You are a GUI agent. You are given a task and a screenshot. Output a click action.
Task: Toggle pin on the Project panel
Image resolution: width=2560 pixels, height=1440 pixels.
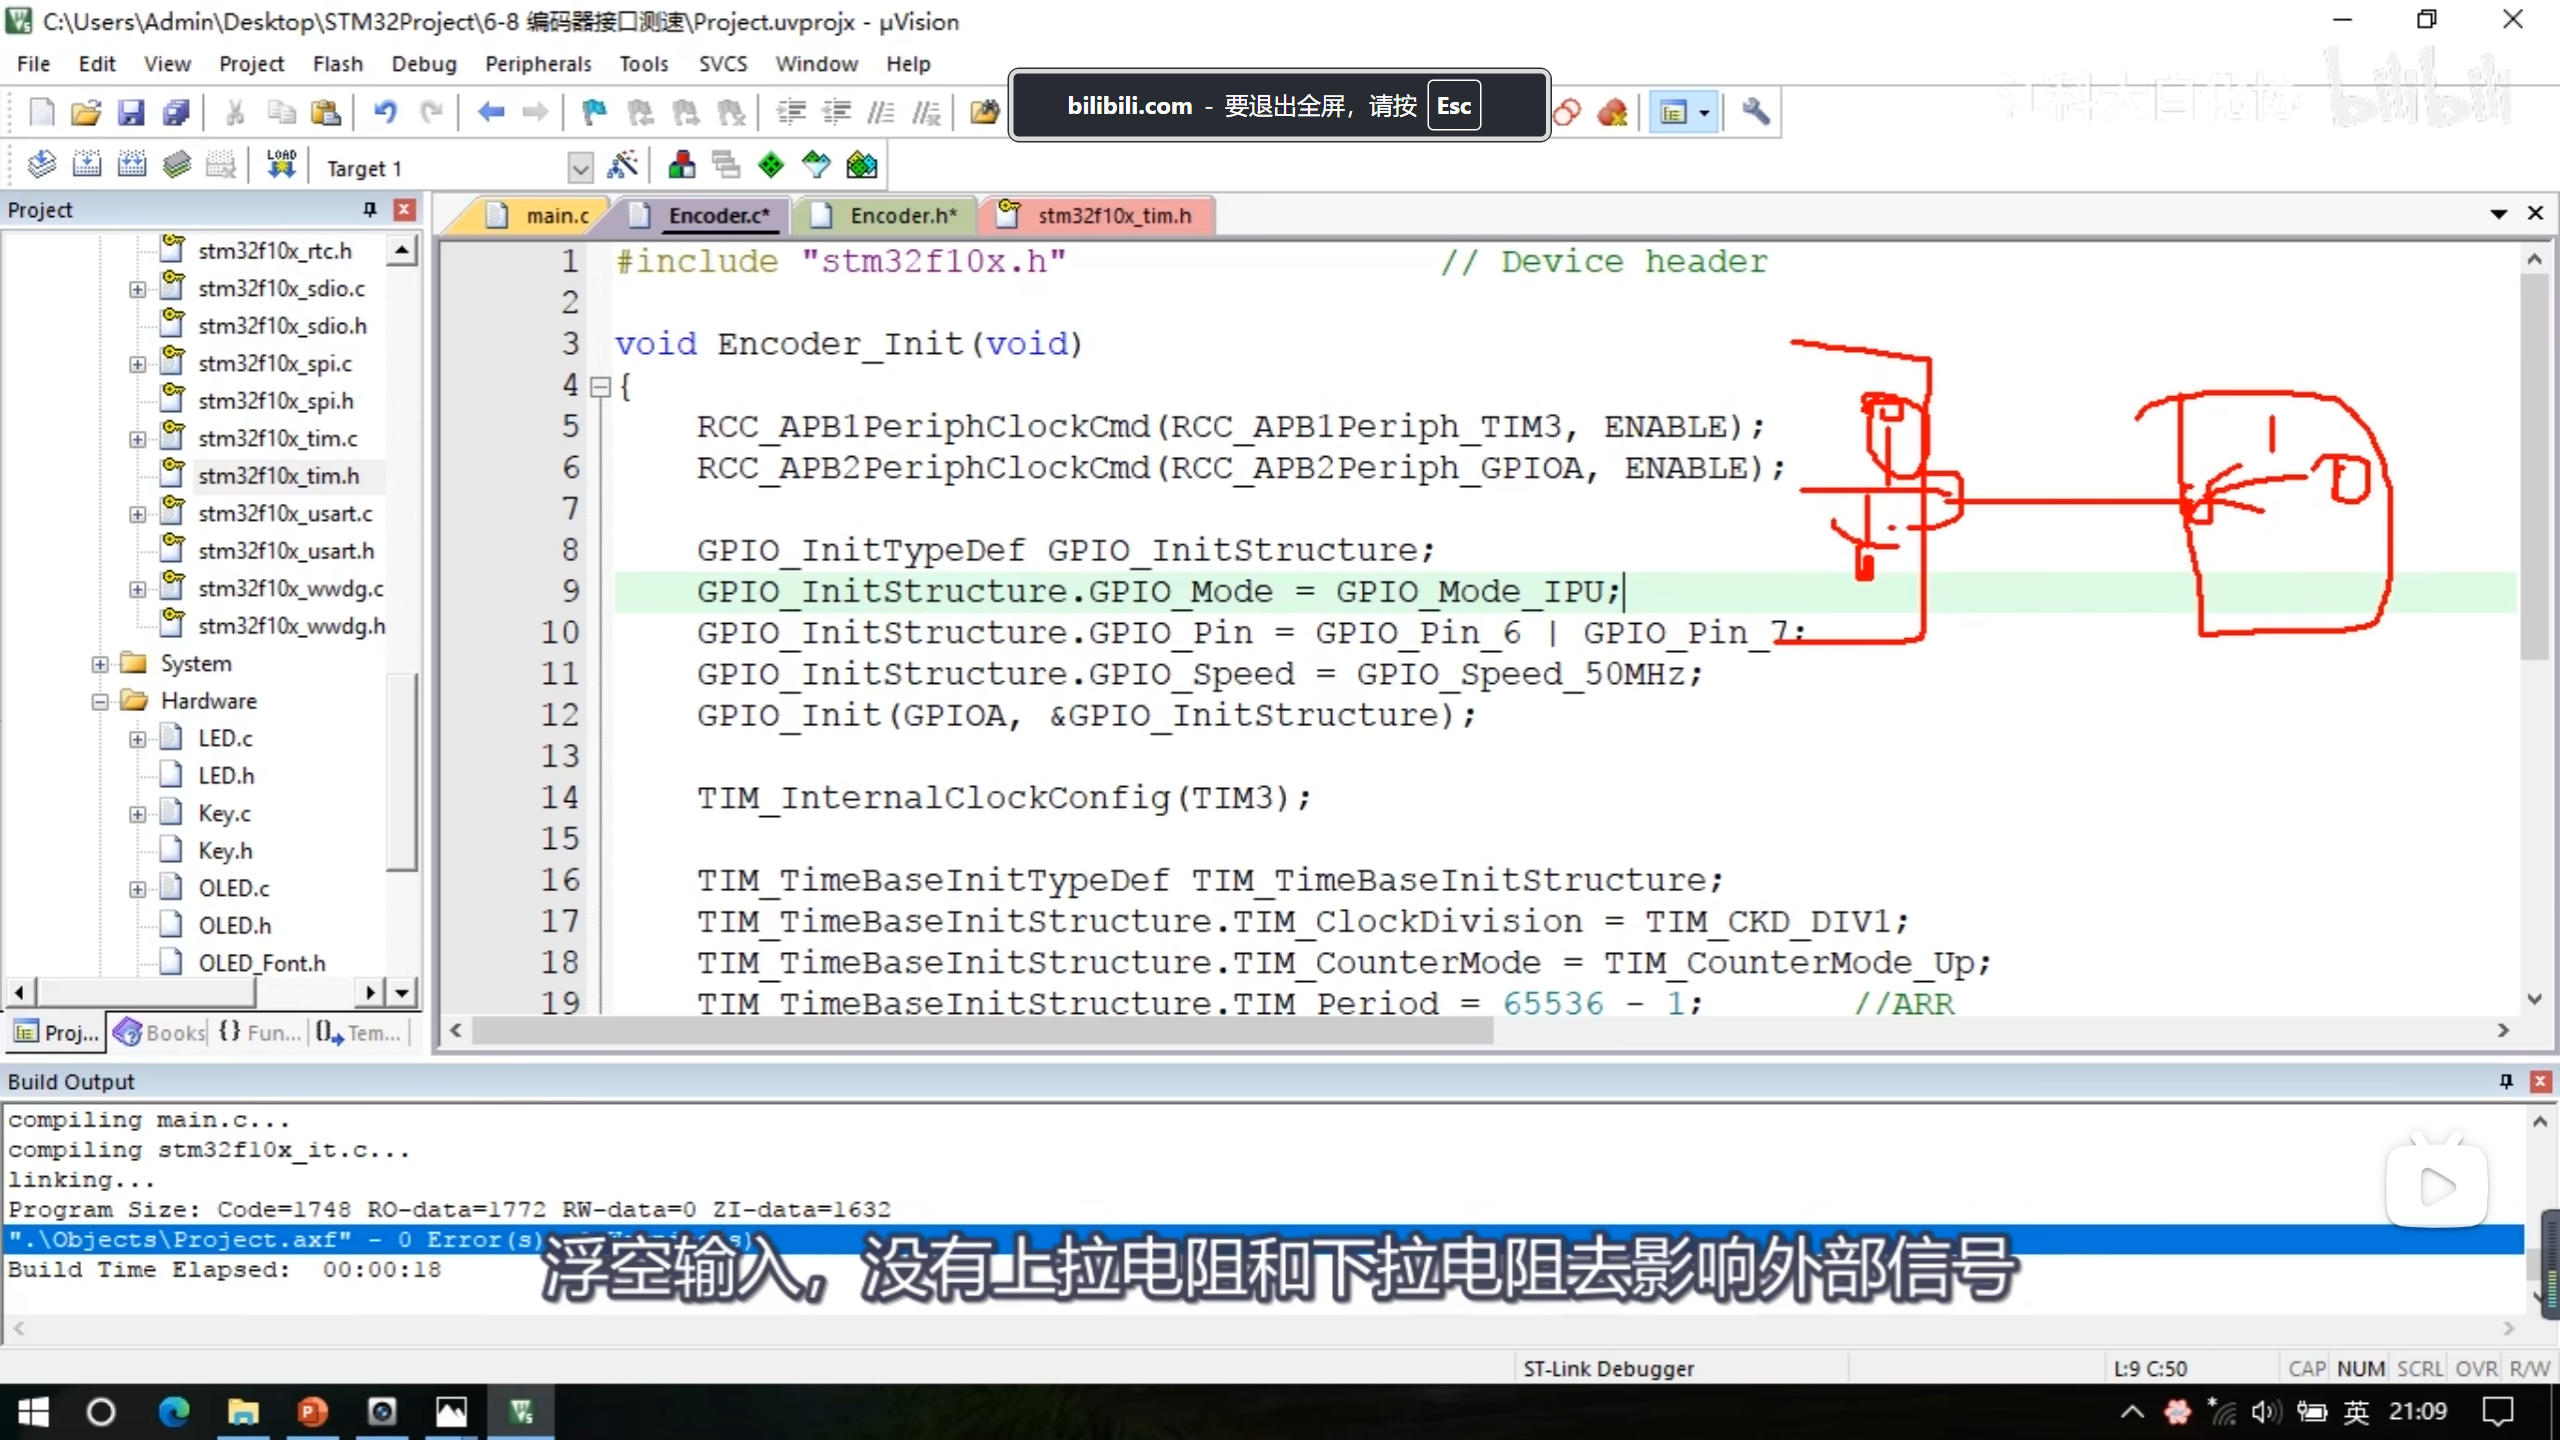[370, 209]
